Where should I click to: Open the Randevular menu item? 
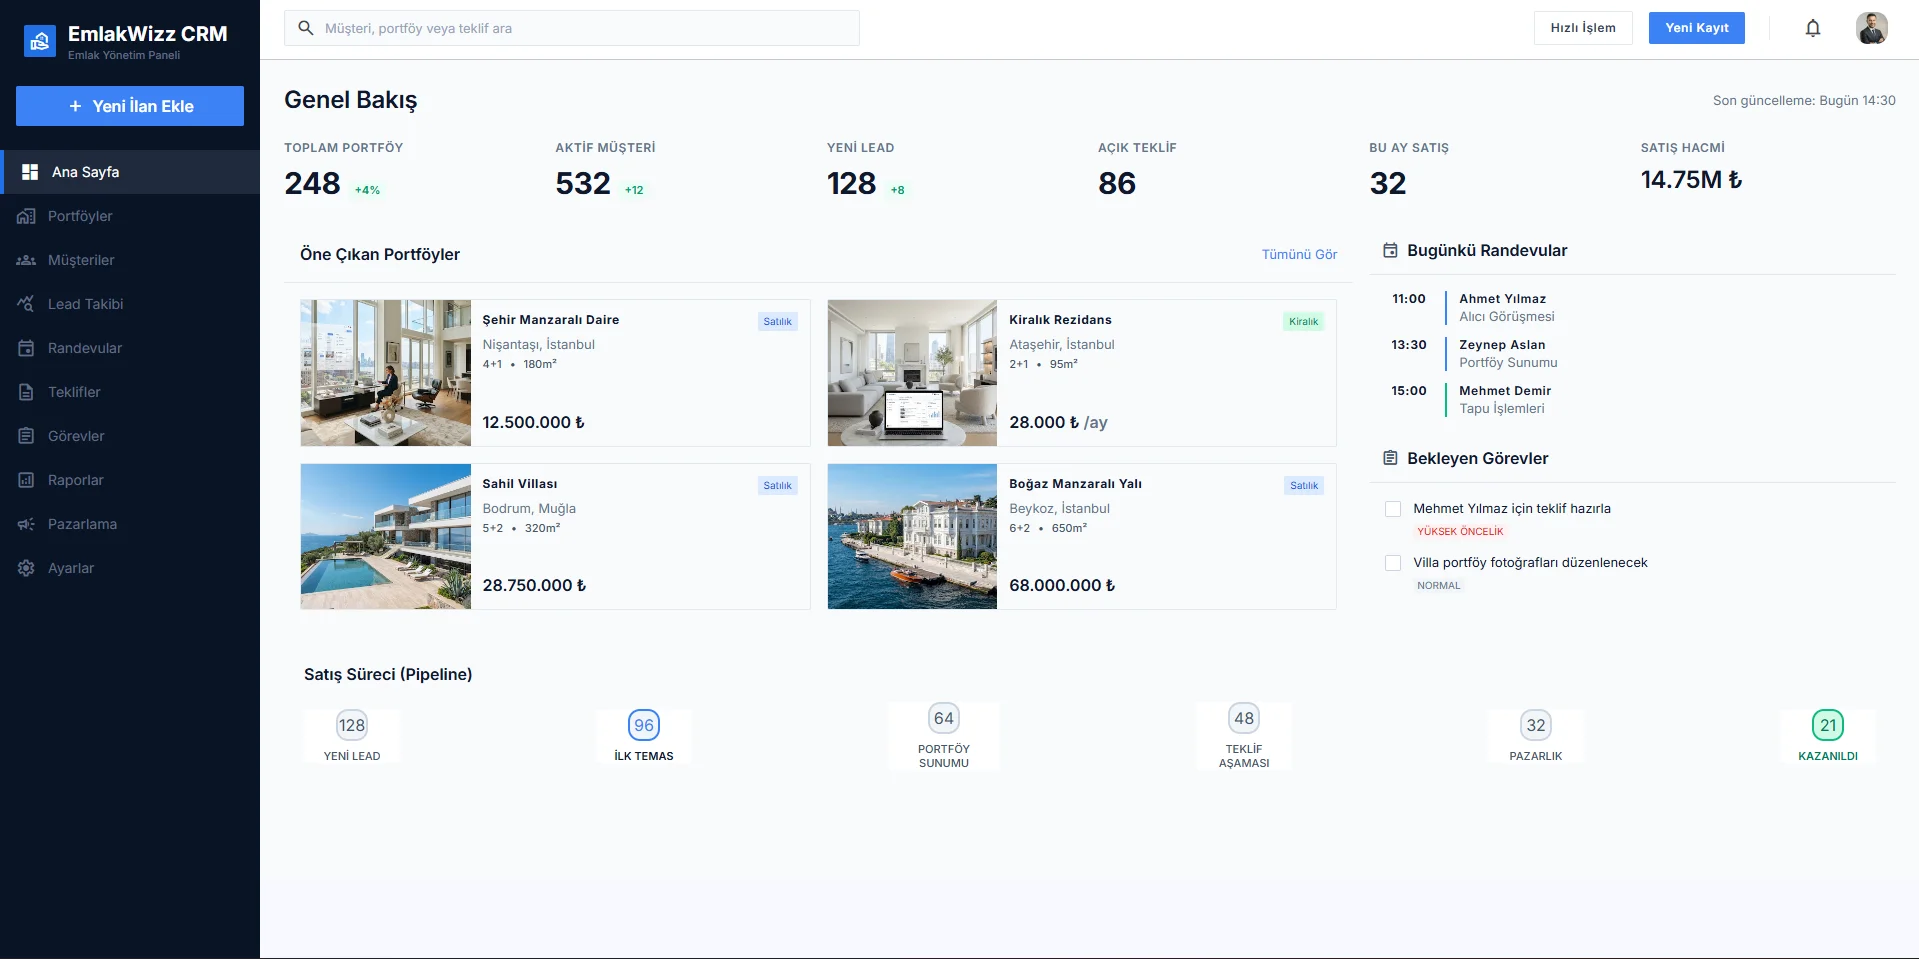[x=130, y=348]
